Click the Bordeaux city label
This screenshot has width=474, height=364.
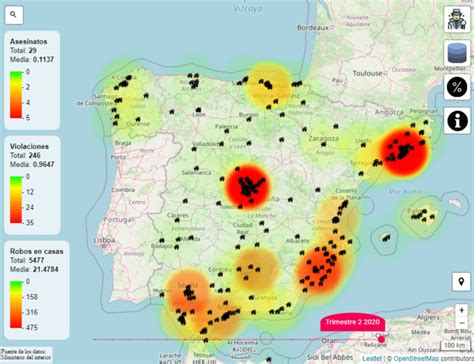313,28
